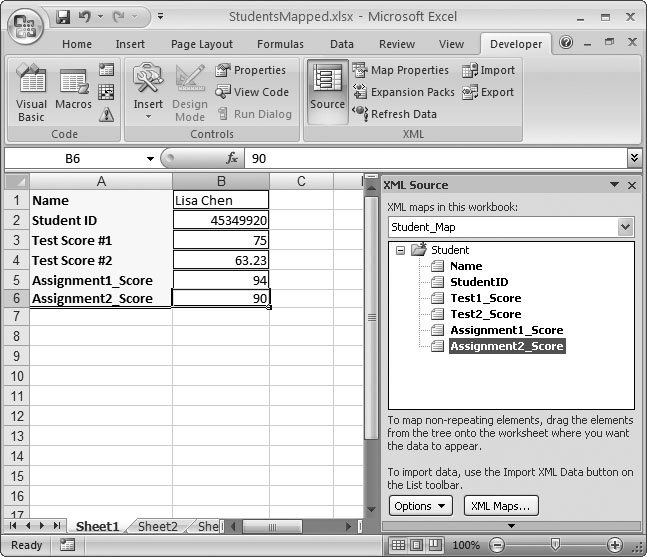
Task: Select the Test2_Score element in tree
Action: point(485,314)
